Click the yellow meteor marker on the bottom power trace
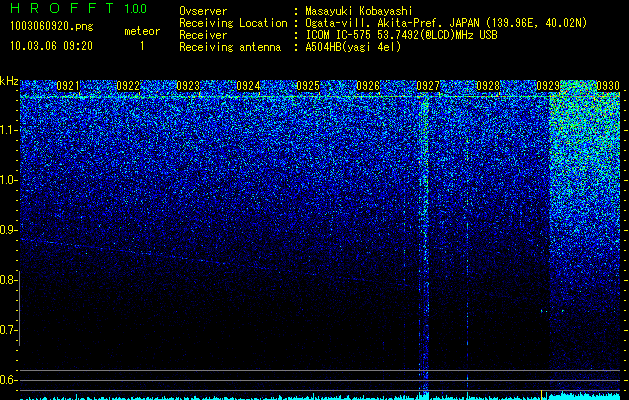 click(542, 395)
